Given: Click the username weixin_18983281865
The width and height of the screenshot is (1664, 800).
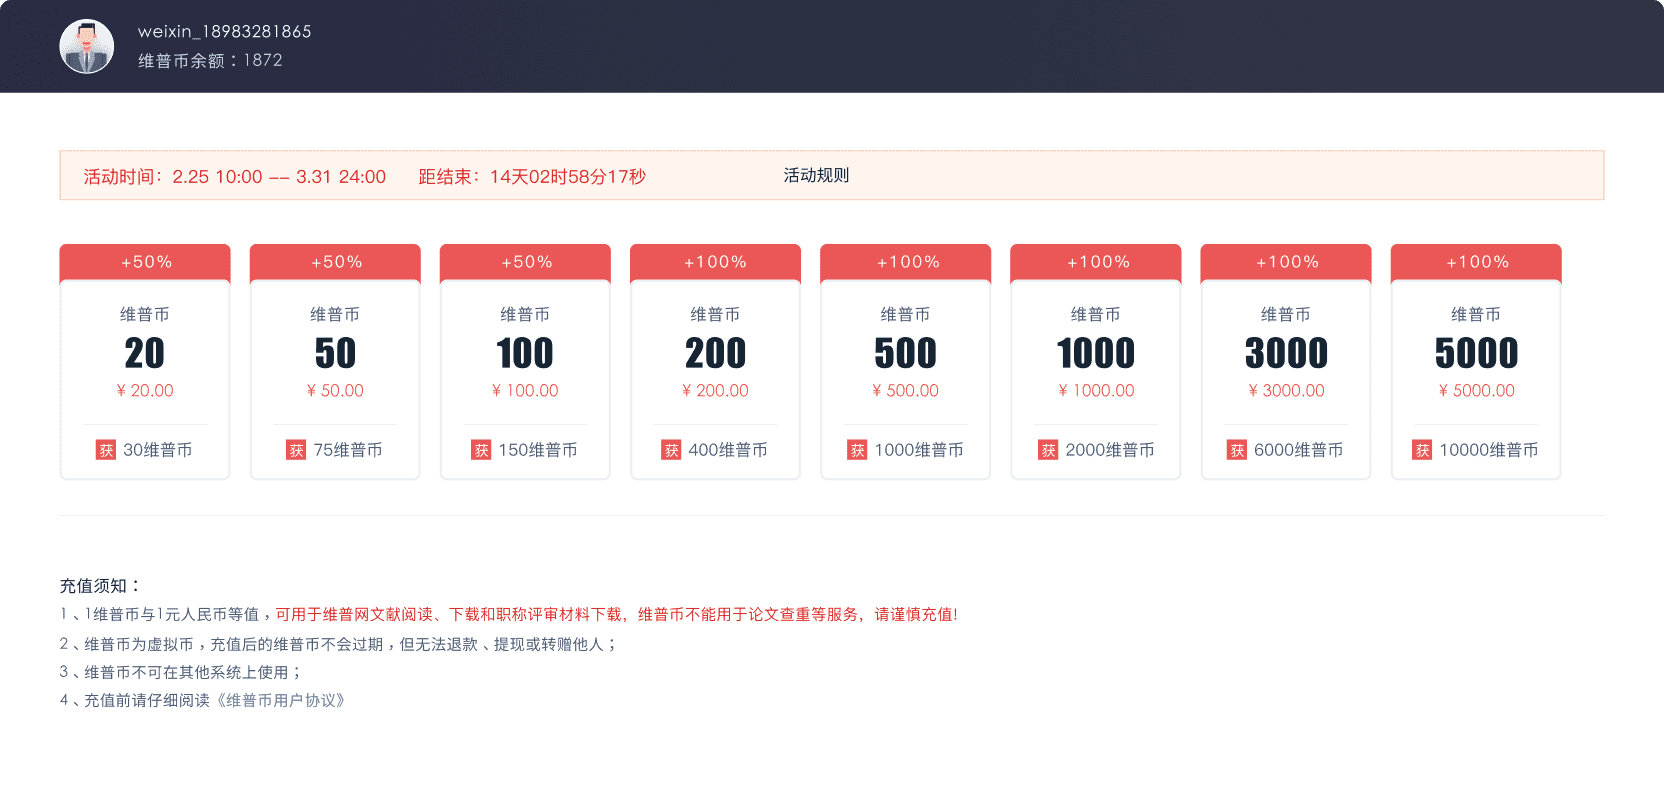Looking at the screenshot, I should click(225, 31).
